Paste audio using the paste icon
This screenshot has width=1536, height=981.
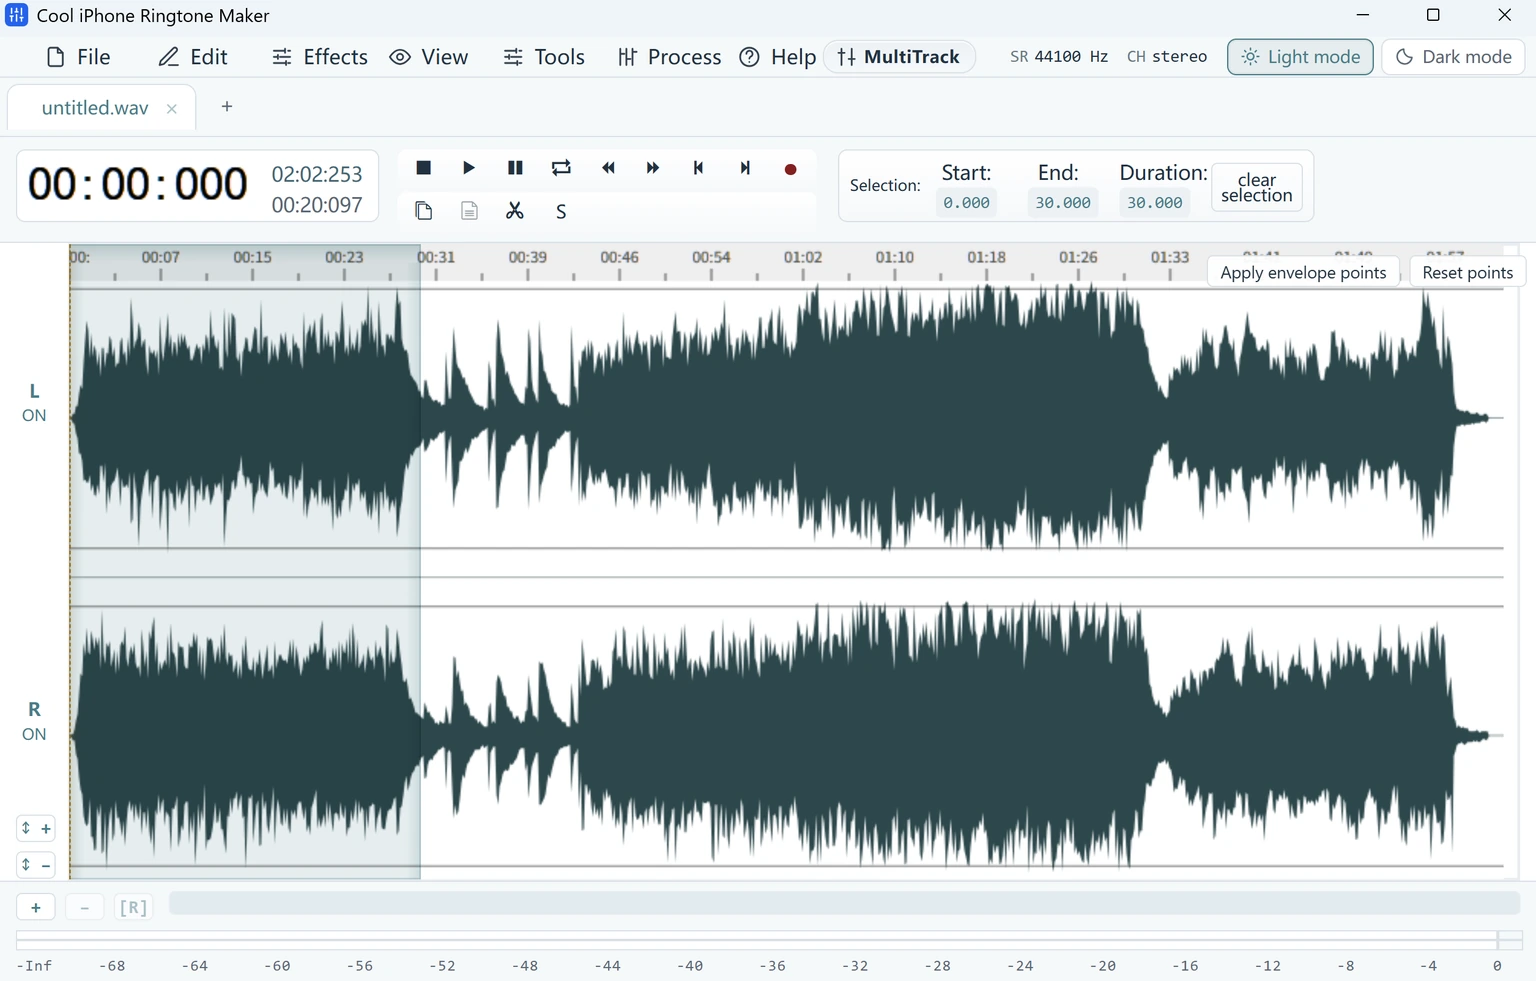[x=469, y=211]
